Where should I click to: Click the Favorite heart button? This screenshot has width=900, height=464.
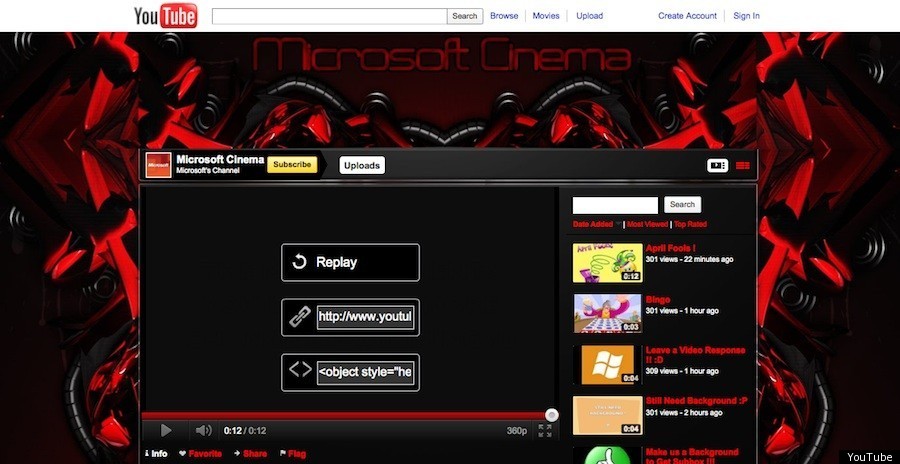pyautogui.click(x=200, y=454)
